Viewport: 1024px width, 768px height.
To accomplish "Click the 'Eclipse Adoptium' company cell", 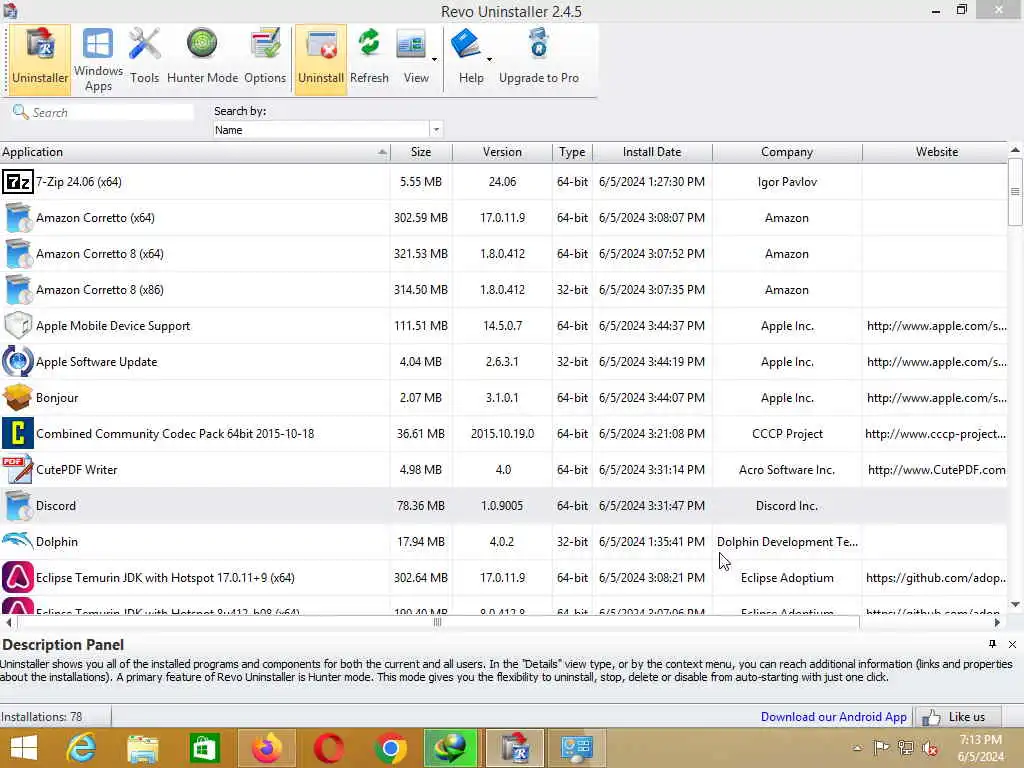I will pos(787,577).
